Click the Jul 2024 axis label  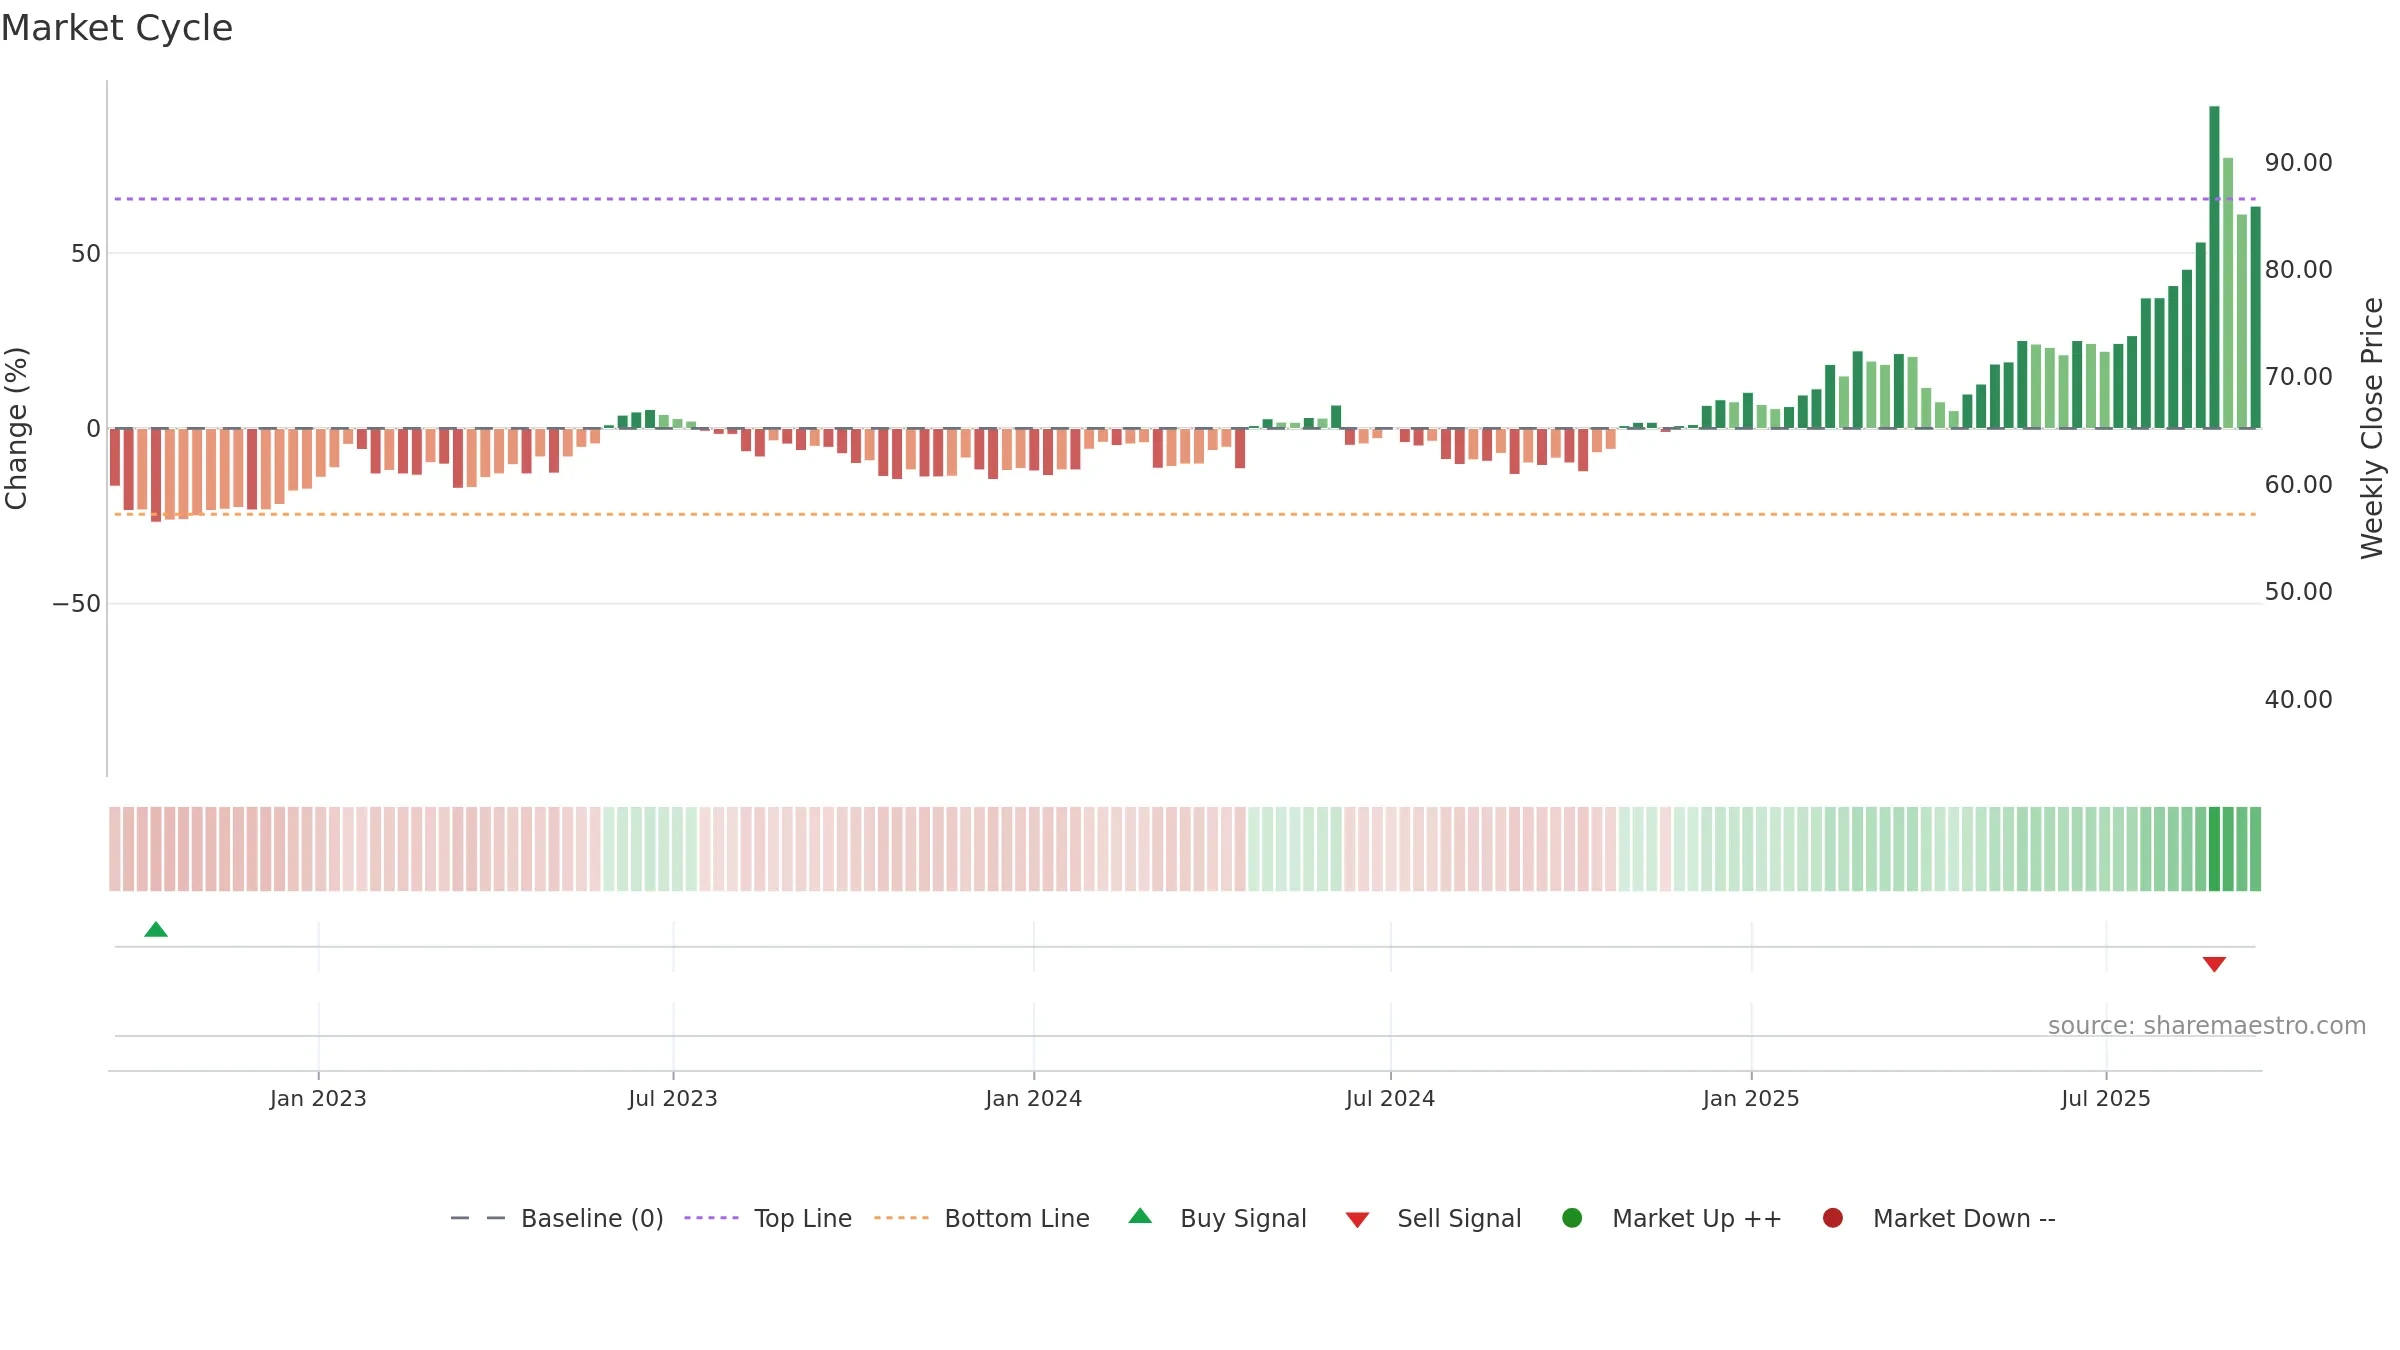click(1390, 1099)
